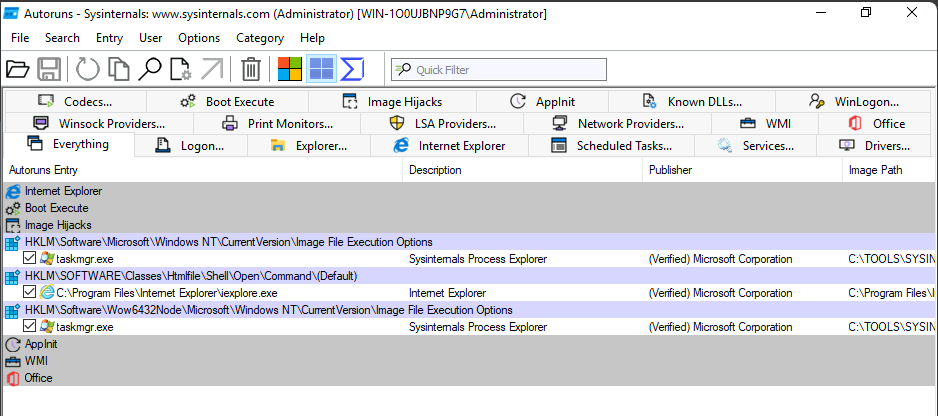Uncheck taskmgr.exe under Wow6432Node key

(29, 327)
